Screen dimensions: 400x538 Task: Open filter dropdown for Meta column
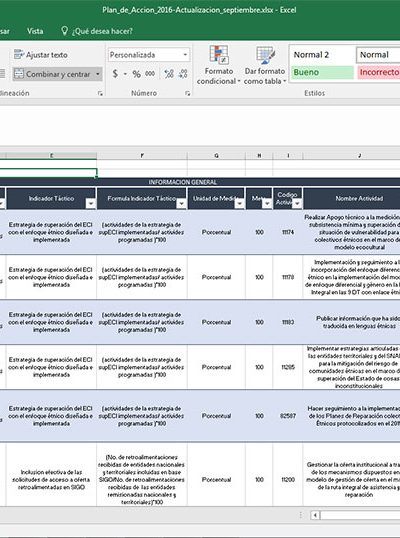click(267, 204)
